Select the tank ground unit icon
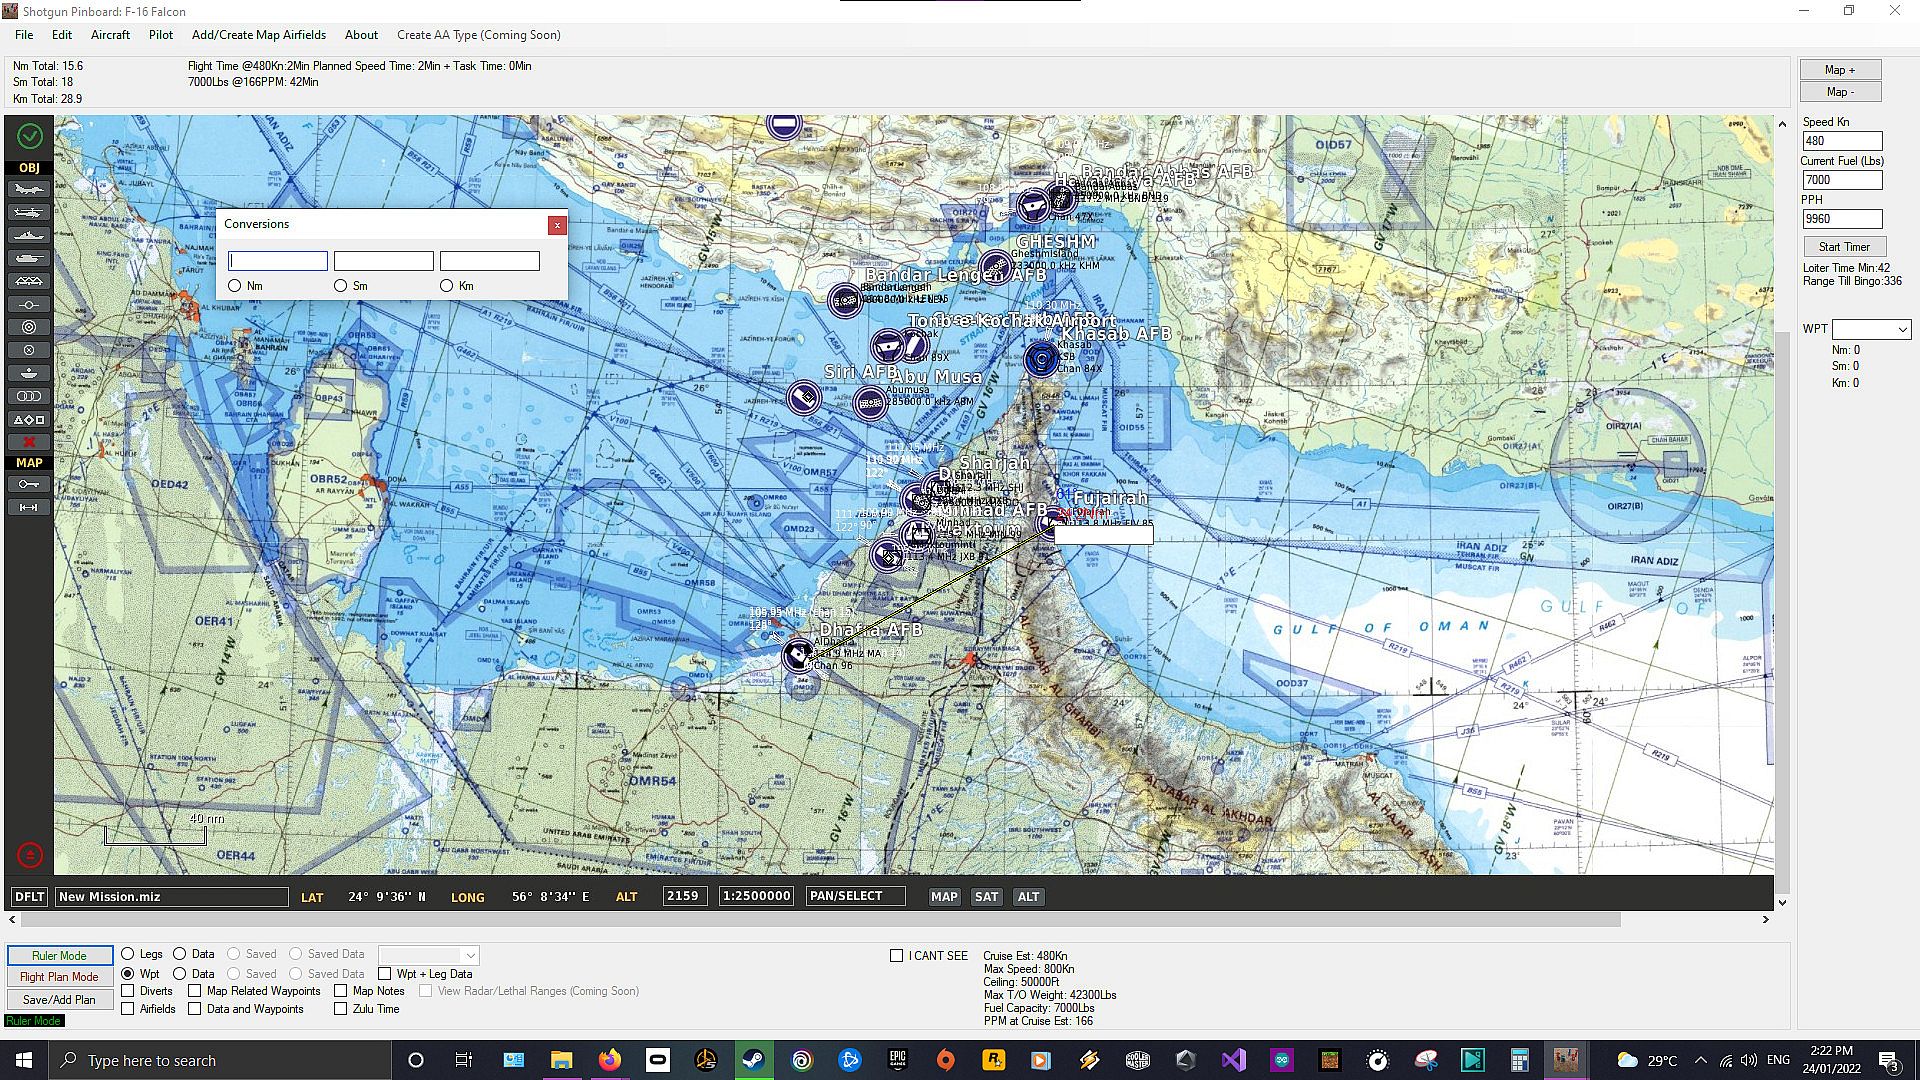Screen dimensions: 1920x1080 [29, 258]
